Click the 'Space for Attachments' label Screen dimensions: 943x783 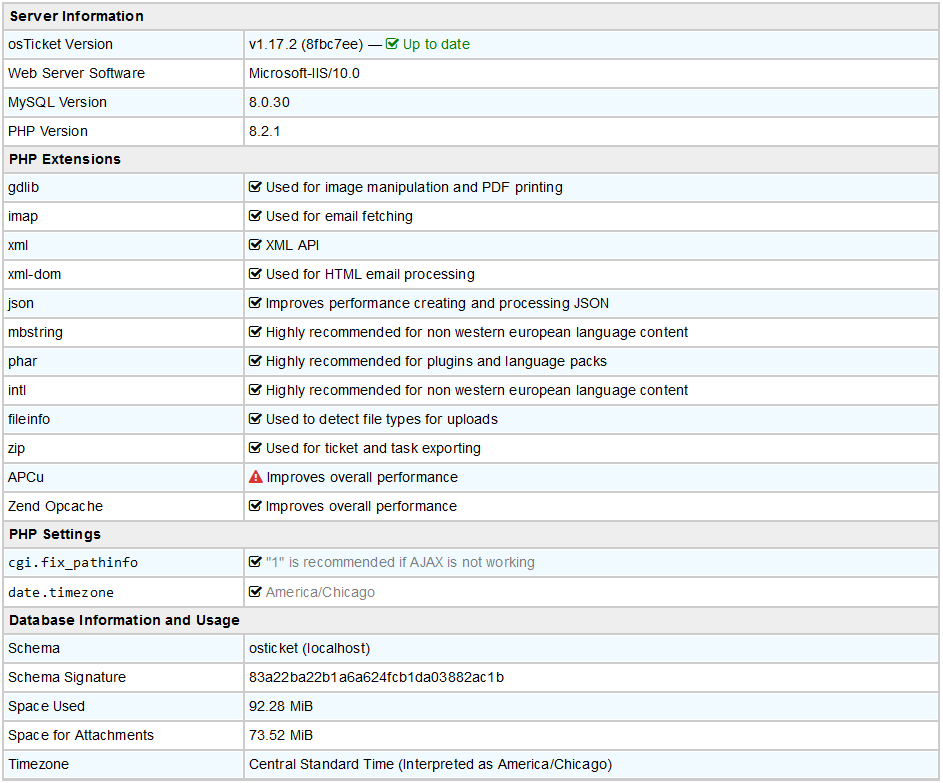click(x=81, y=735)
